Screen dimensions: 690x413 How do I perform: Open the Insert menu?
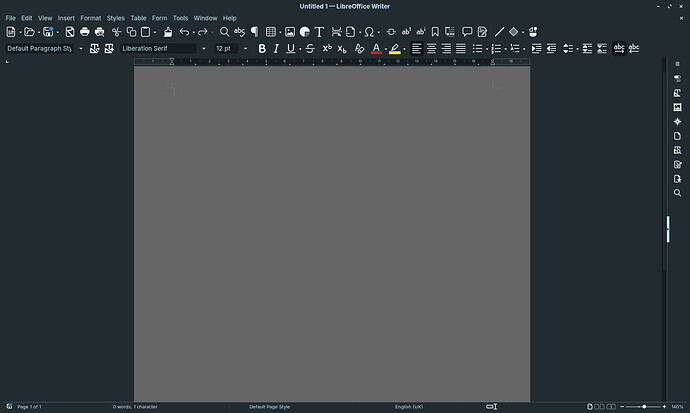point(66,18)
